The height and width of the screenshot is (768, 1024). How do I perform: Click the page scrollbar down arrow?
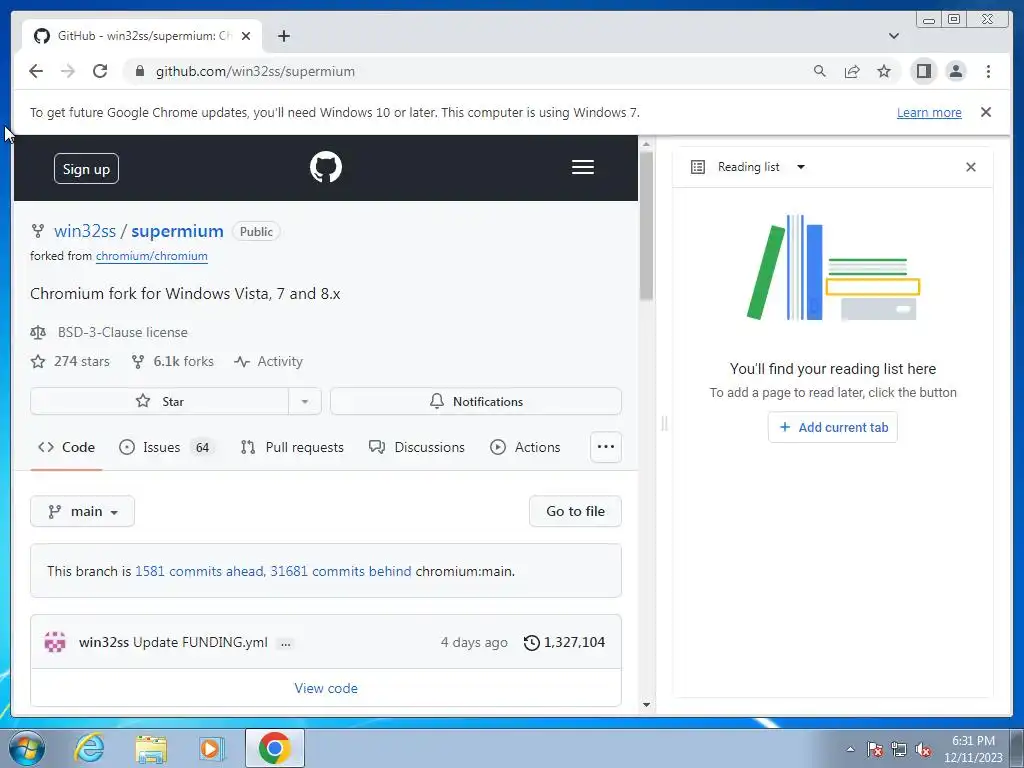point(647,705)
